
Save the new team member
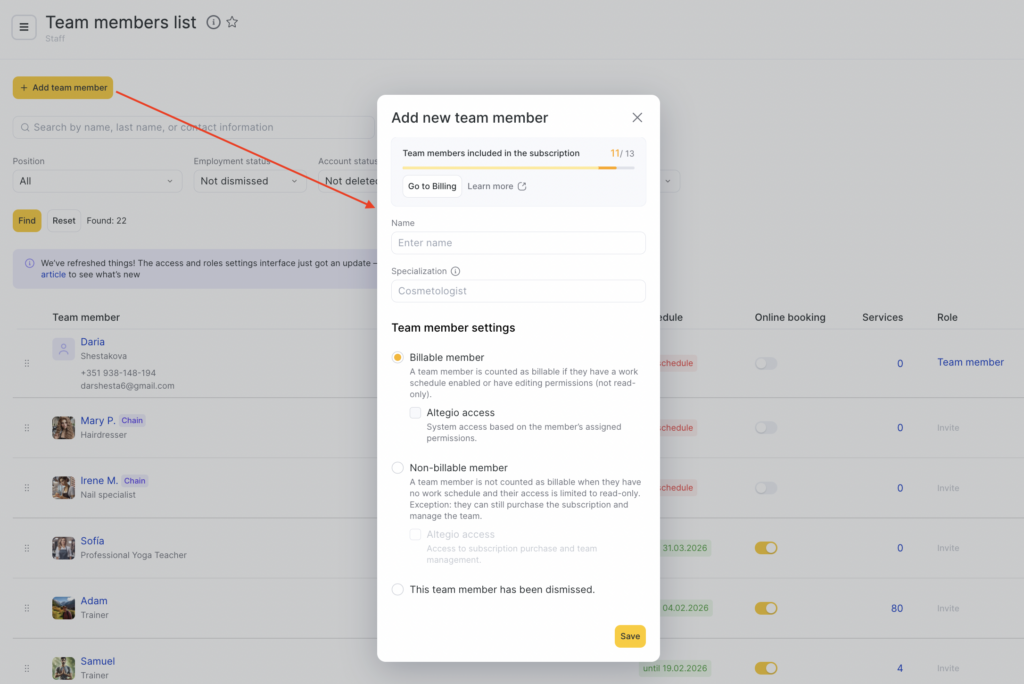coord(629,636)
